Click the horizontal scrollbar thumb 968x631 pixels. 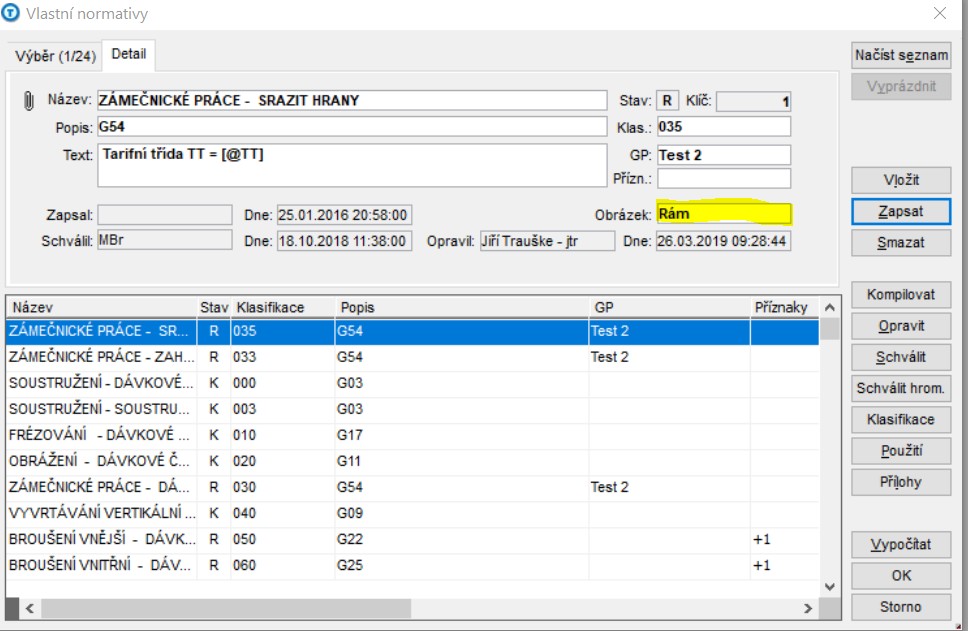[226, 608]
